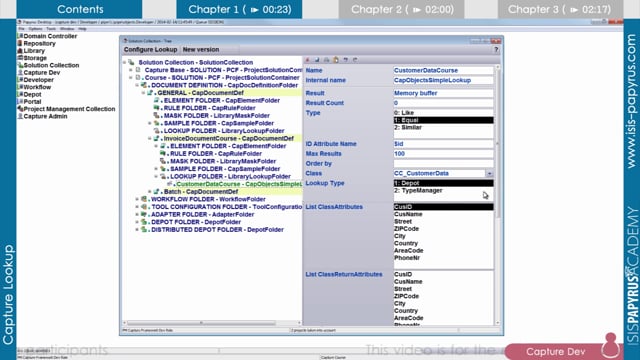Select the Library icon in desktop list
This screenshot has height=360, width=640.
[x=20, y=51]
